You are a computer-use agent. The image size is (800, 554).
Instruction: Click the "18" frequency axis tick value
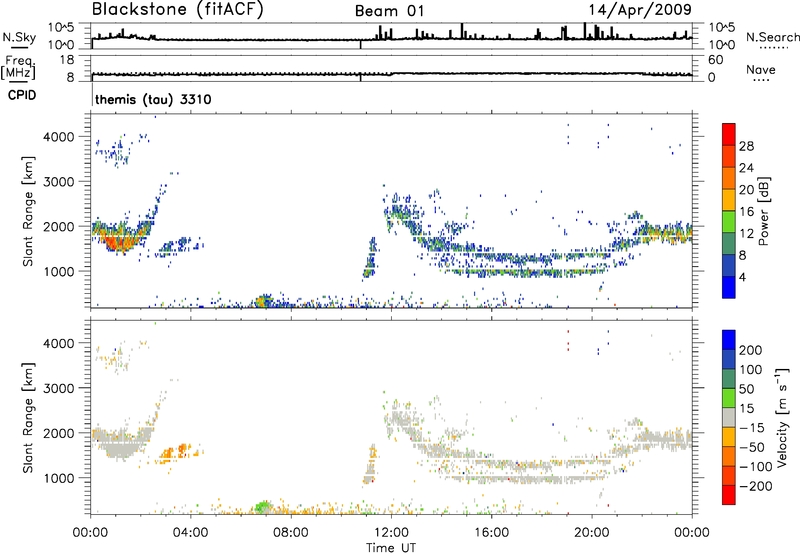click(x=67, y=60)
